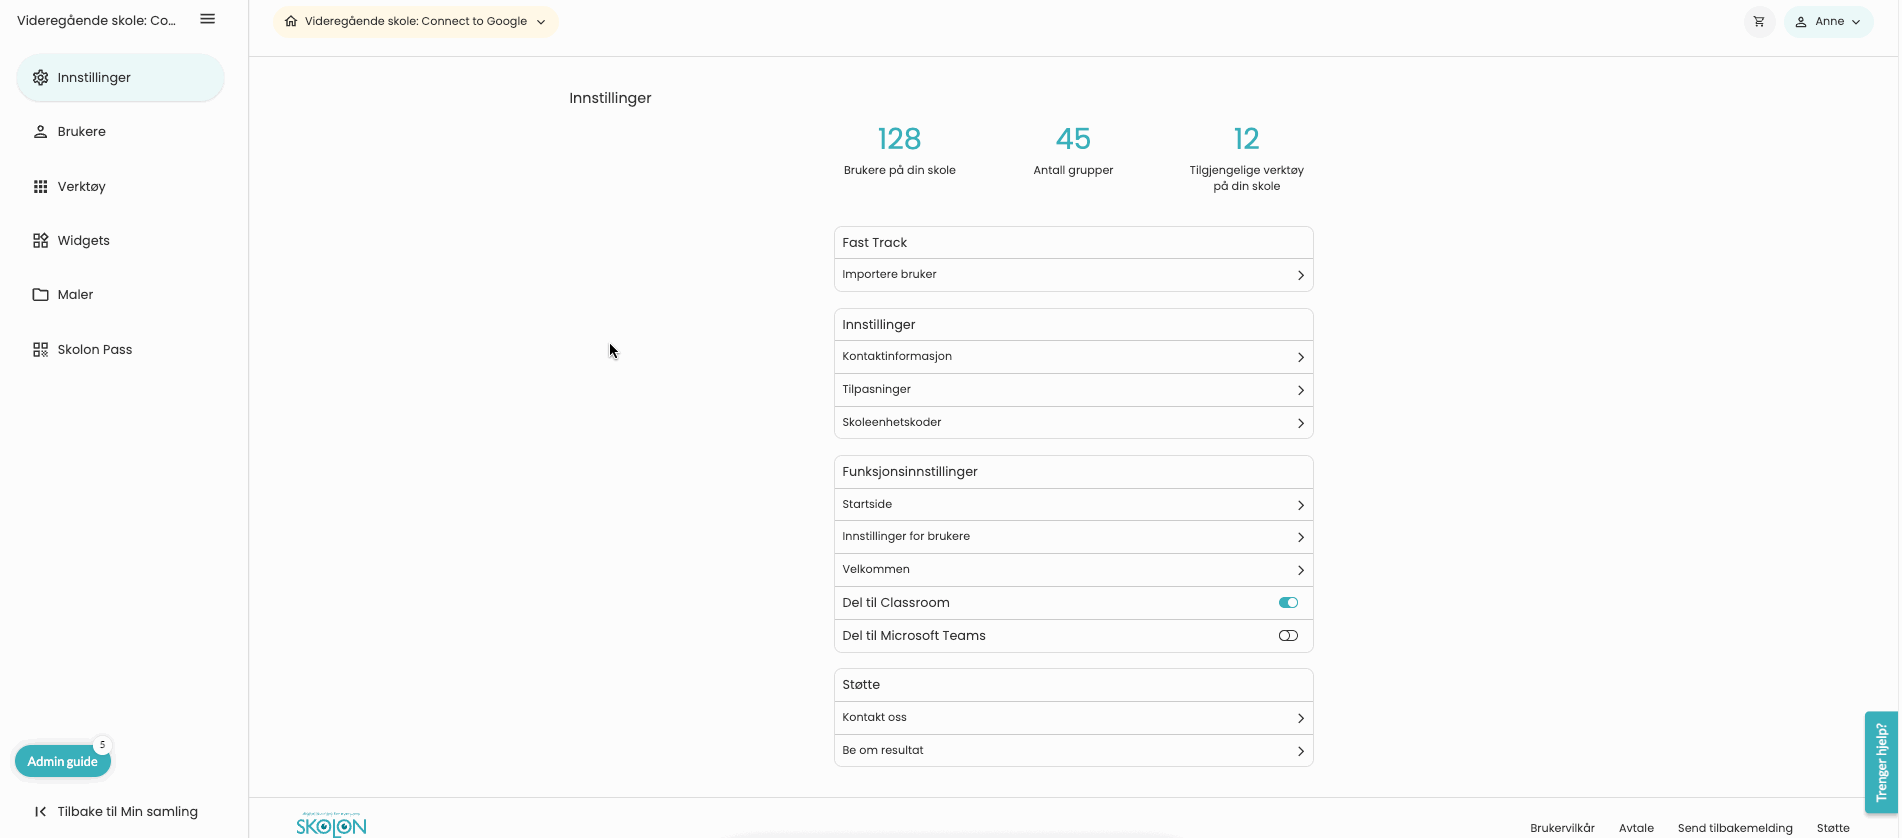Open the Kontaktinformasjon settings row
1902x838 pixels.
(1073, 357)
